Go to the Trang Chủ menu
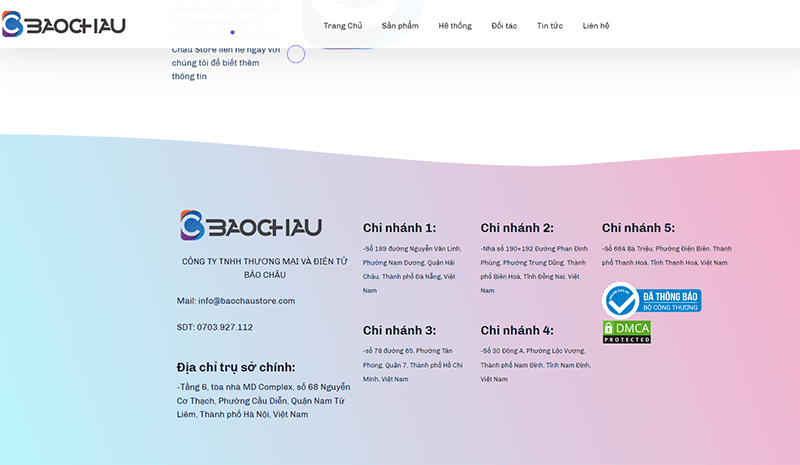This screenshot has width=800, height=465. (343, 26)
